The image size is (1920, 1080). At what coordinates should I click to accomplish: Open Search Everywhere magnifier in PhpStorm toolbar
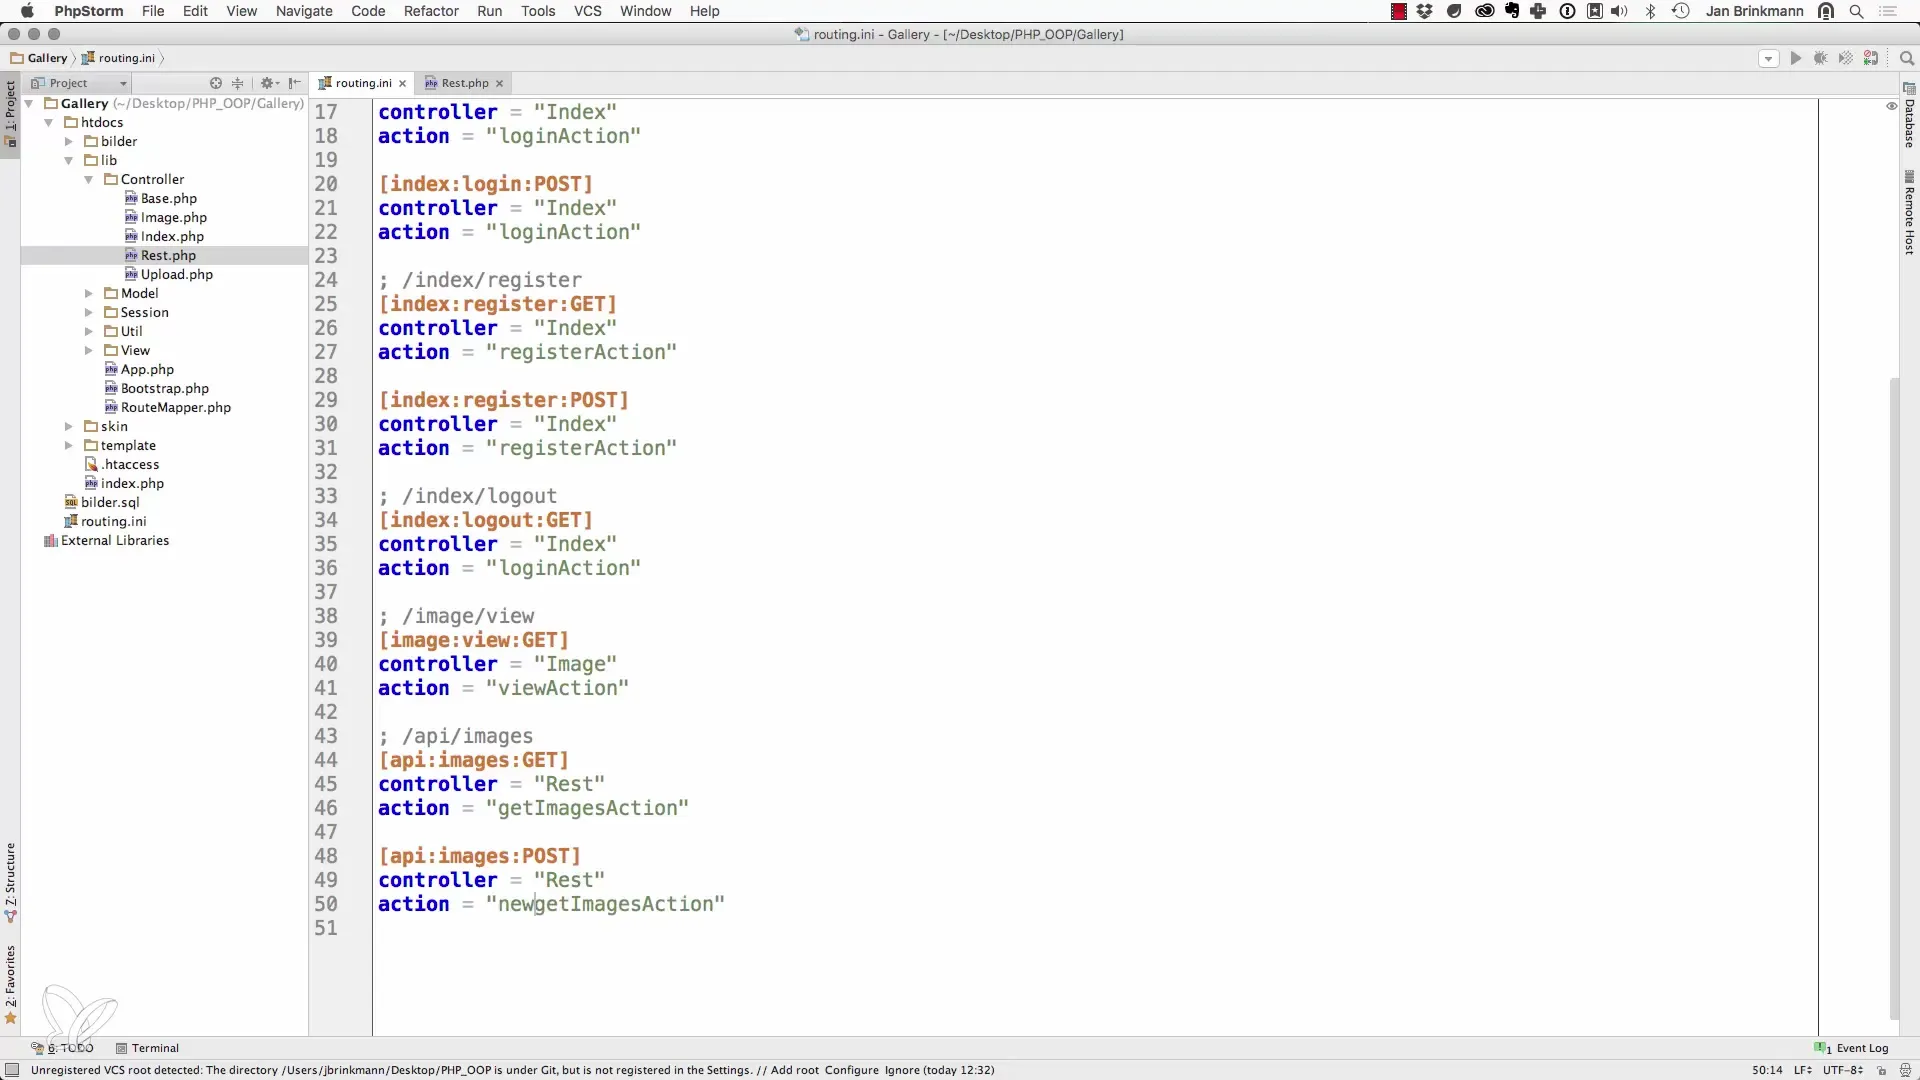[x=1906, y=59]
